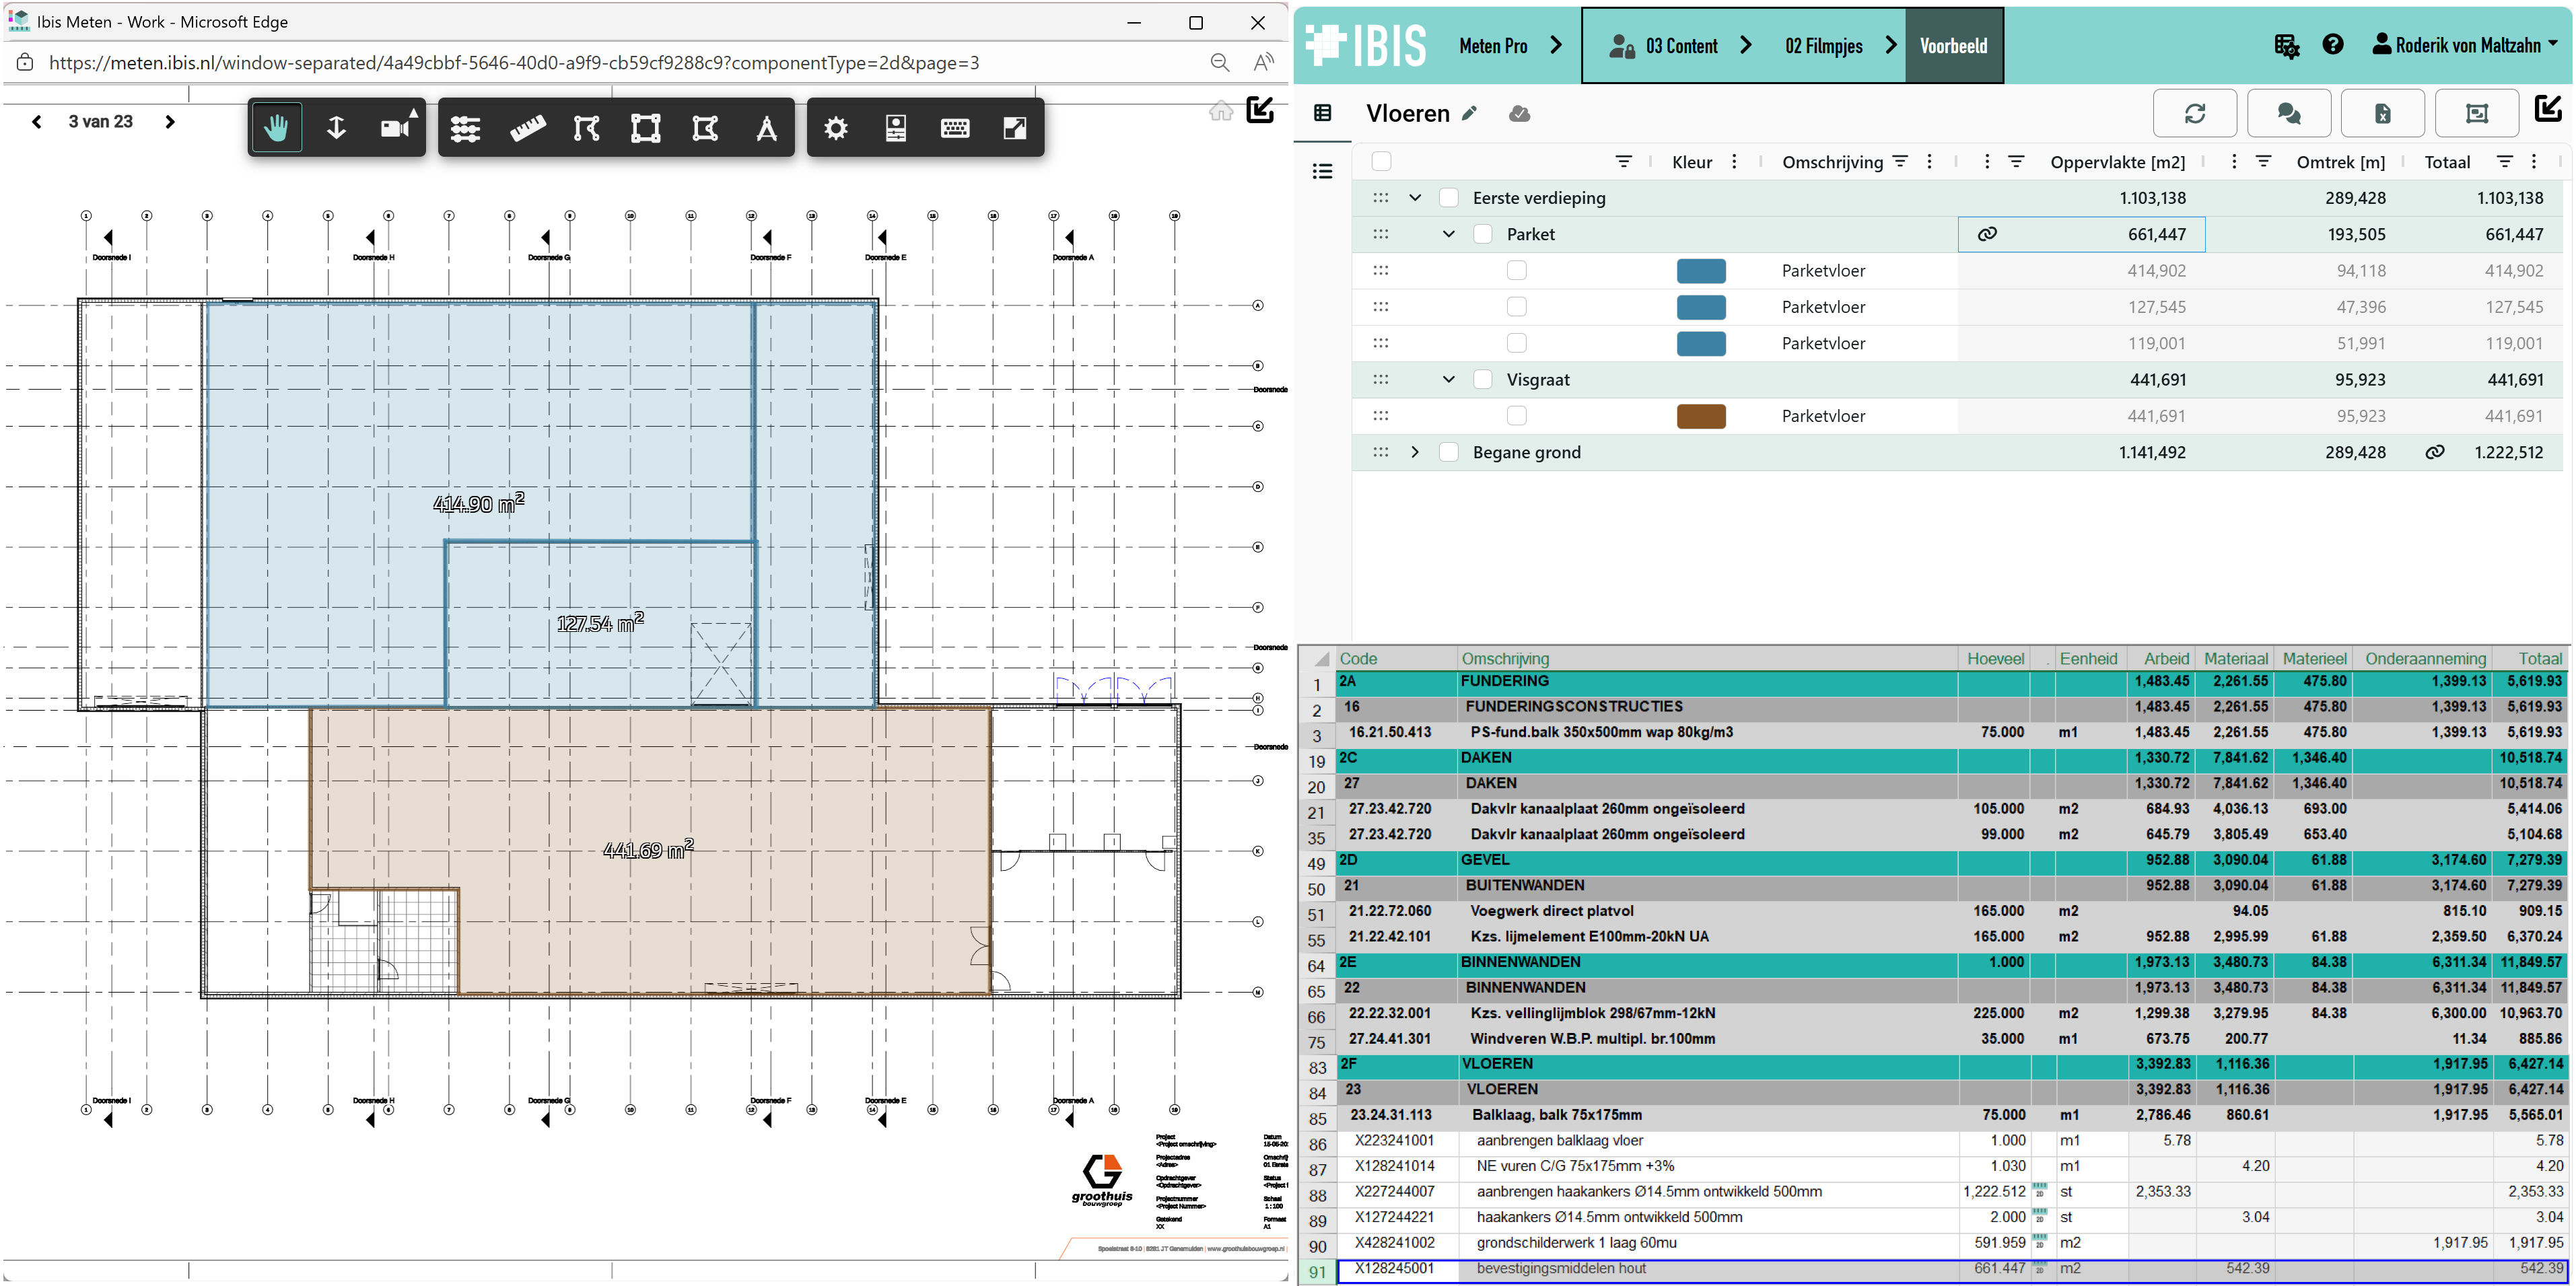Open the 03 Content breadcrumb
Screen dimensions: 2576x1286
[x=1681, y=46]
